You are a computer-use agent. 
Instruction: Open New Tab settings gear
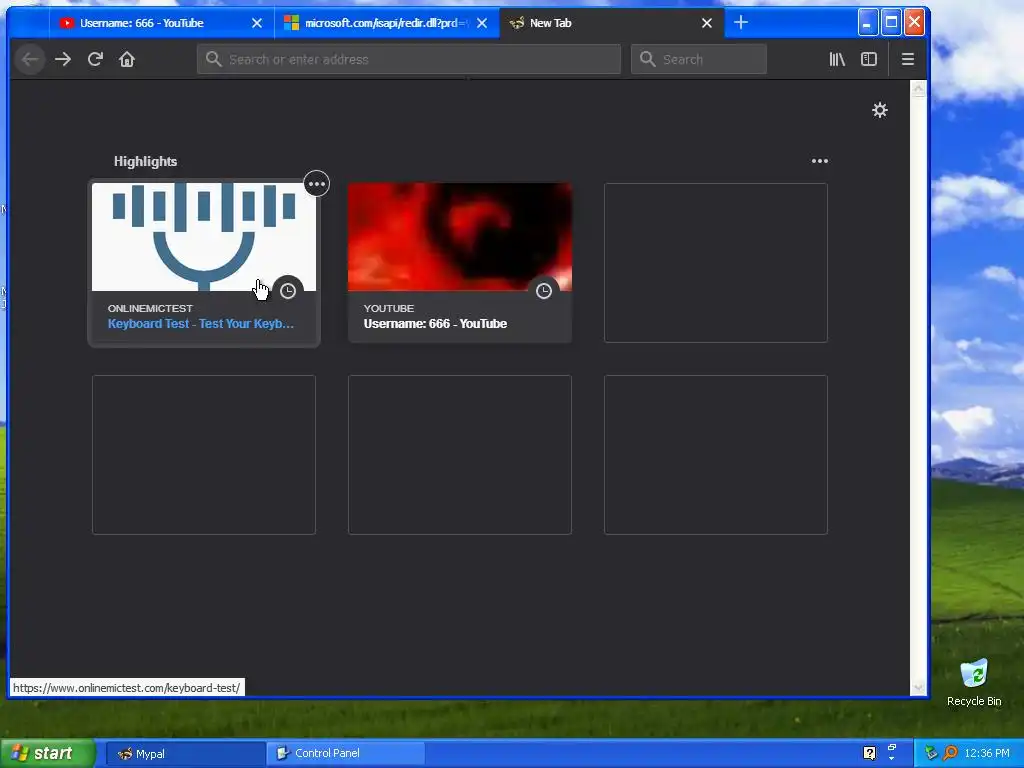click(880, 110)
